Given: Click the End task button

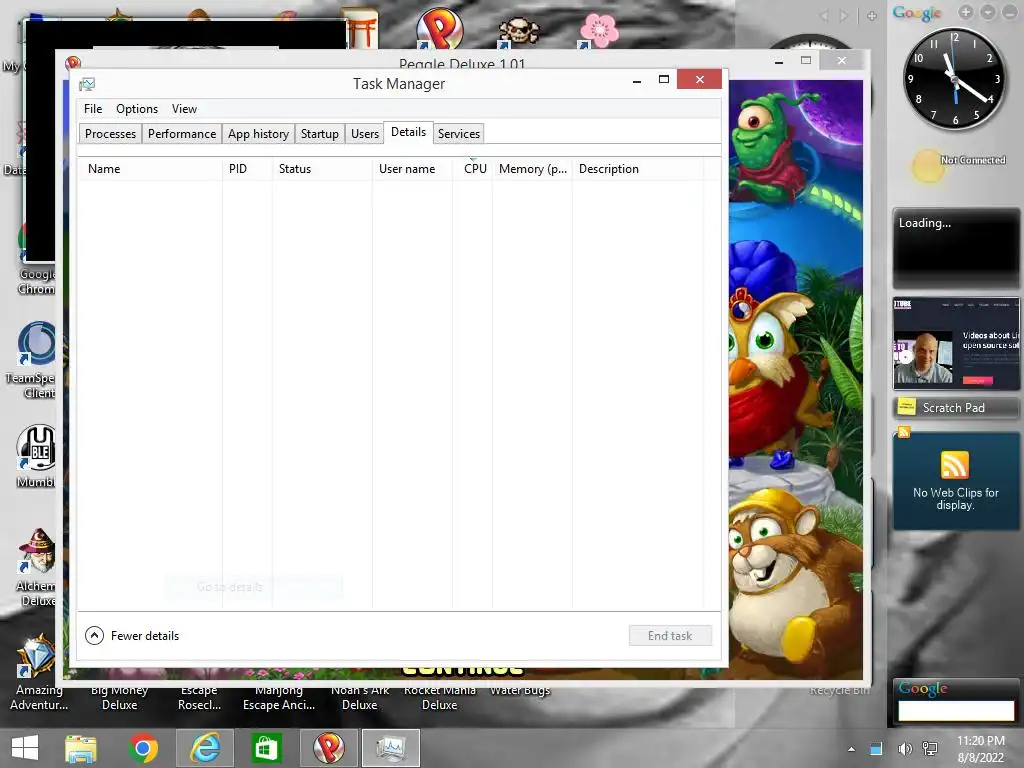Looking at the screenshot, I should [670, 635].
